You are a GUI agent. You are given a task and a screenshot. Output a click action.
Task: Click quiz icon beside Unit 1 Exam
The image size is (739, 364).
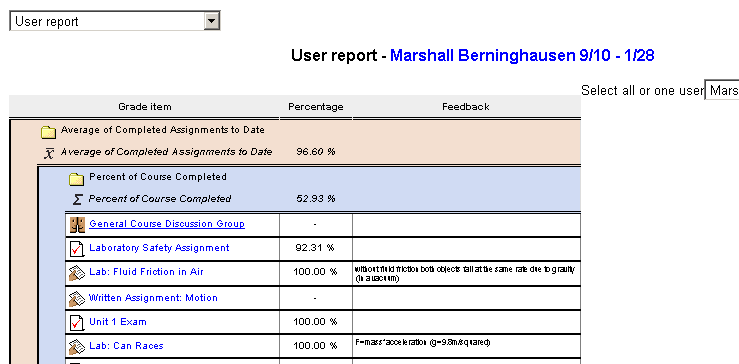point(77,323)
